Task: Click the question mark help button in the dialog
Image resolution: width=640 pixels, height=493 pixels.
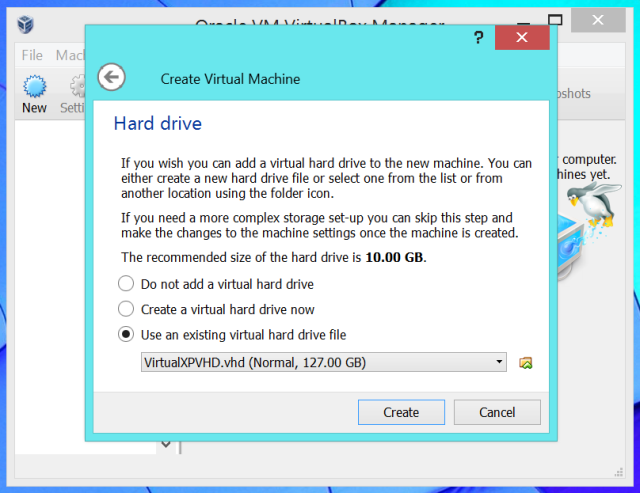Action: [x=478, y=38]
